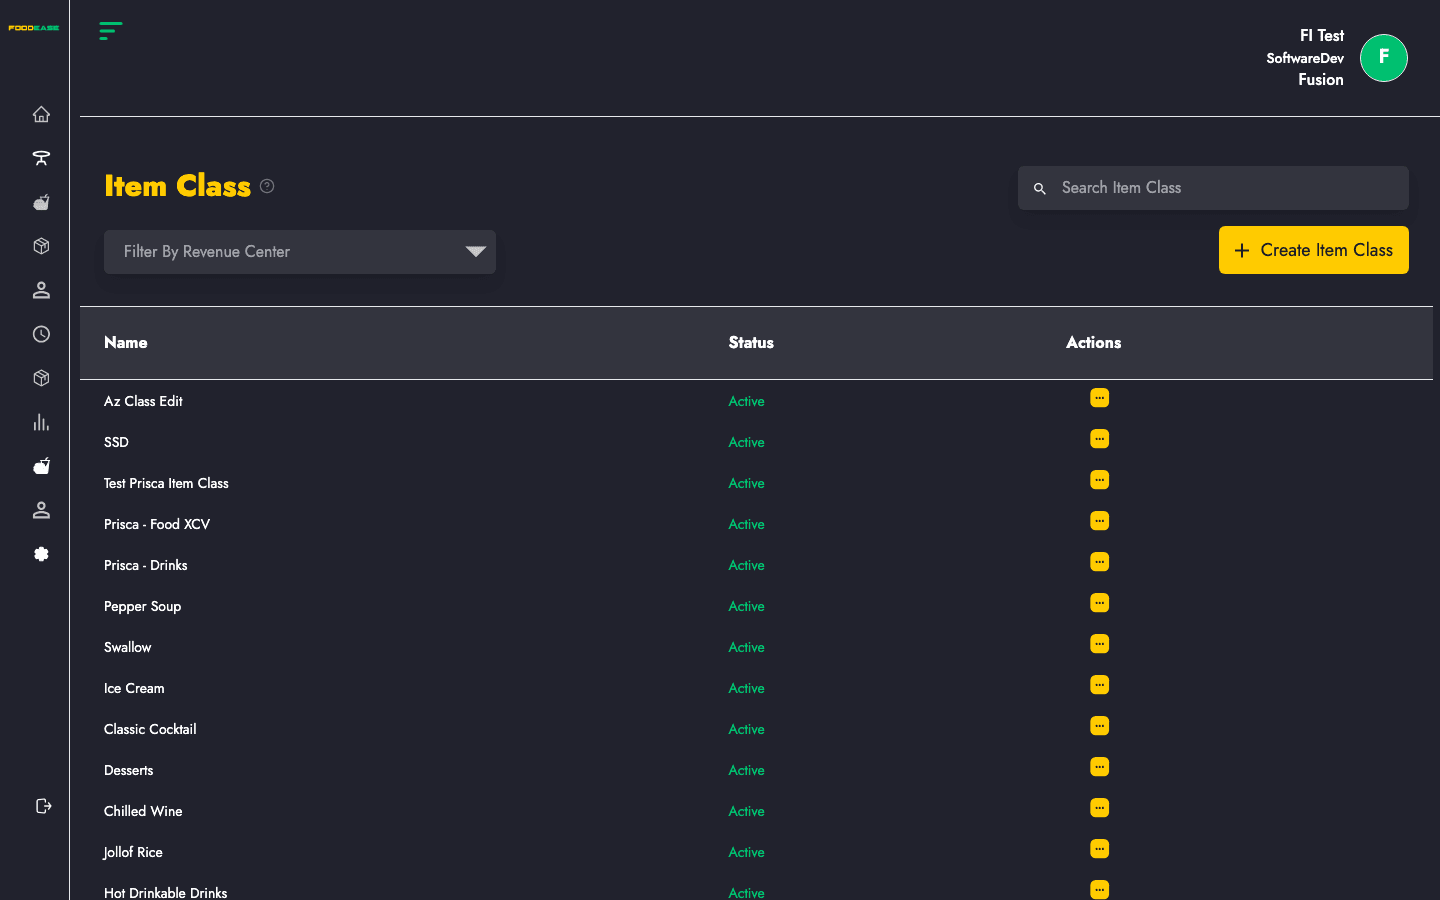Open actions menu for Jollof Rice

coord(1099,849)
